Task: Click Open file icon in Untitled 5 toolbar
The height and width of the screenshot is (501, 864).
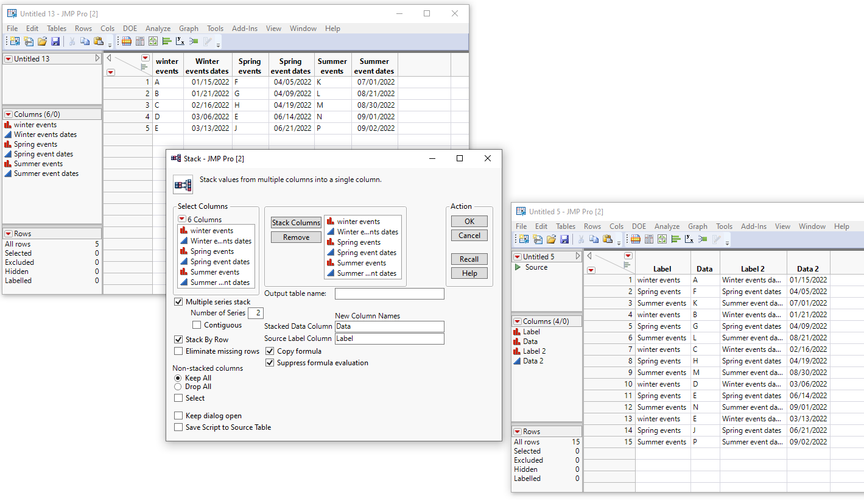Action: (551, 239)
